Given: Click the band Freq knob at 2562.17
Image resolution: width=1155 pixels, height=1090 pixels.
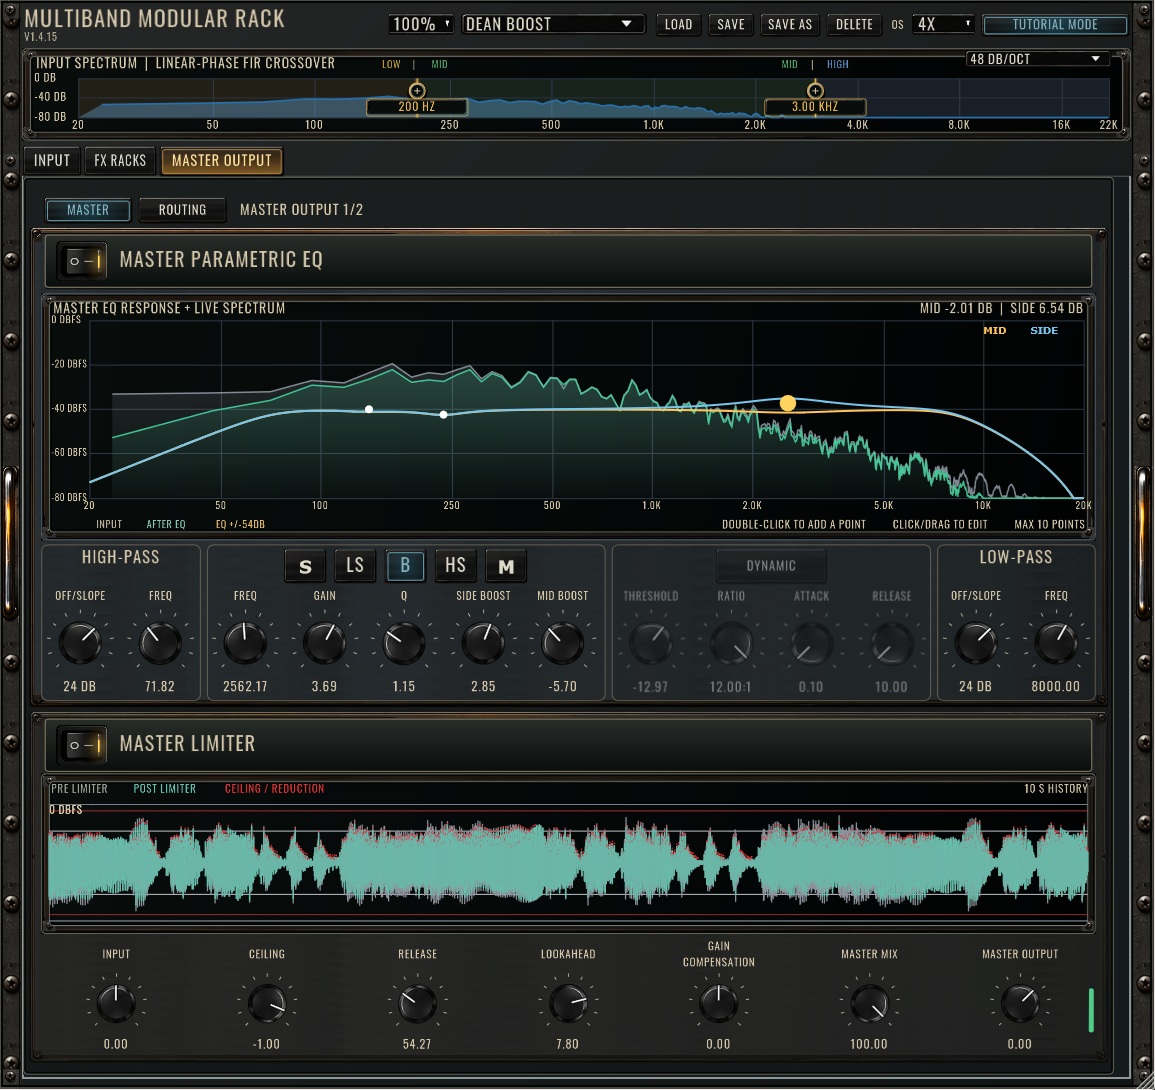Looking at the screenshot, I should [245, 641].
